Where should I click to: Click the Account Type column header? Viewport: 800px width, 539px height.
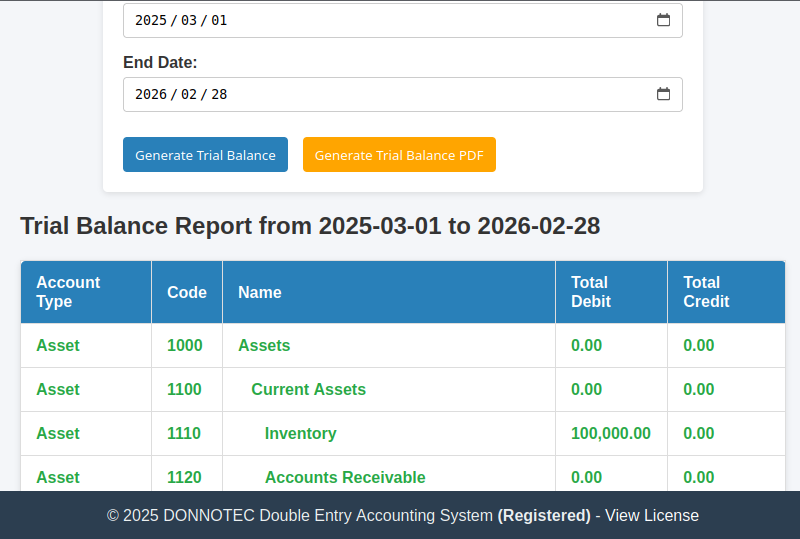(x=86, y=292)
